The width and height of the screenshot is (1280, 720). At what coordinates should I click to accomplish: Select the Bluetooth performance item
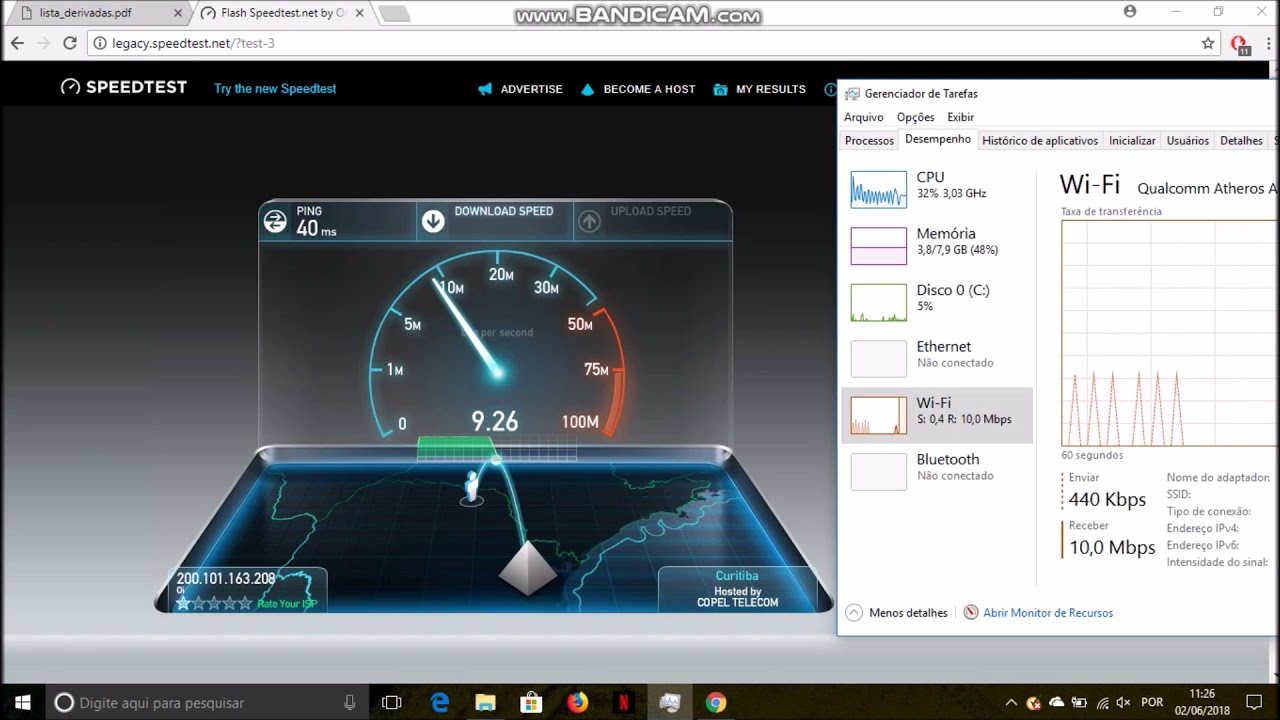937,471
